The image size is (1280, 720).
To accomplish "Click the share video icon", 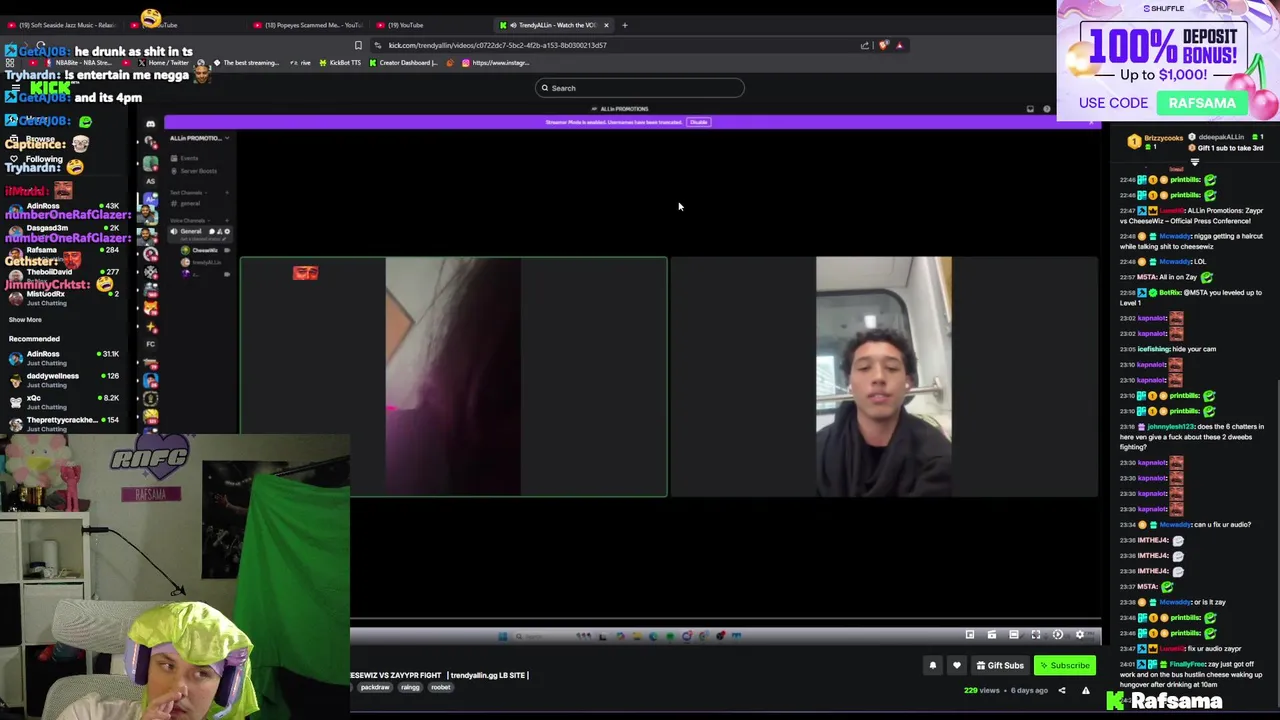I will click(1062, 690).
